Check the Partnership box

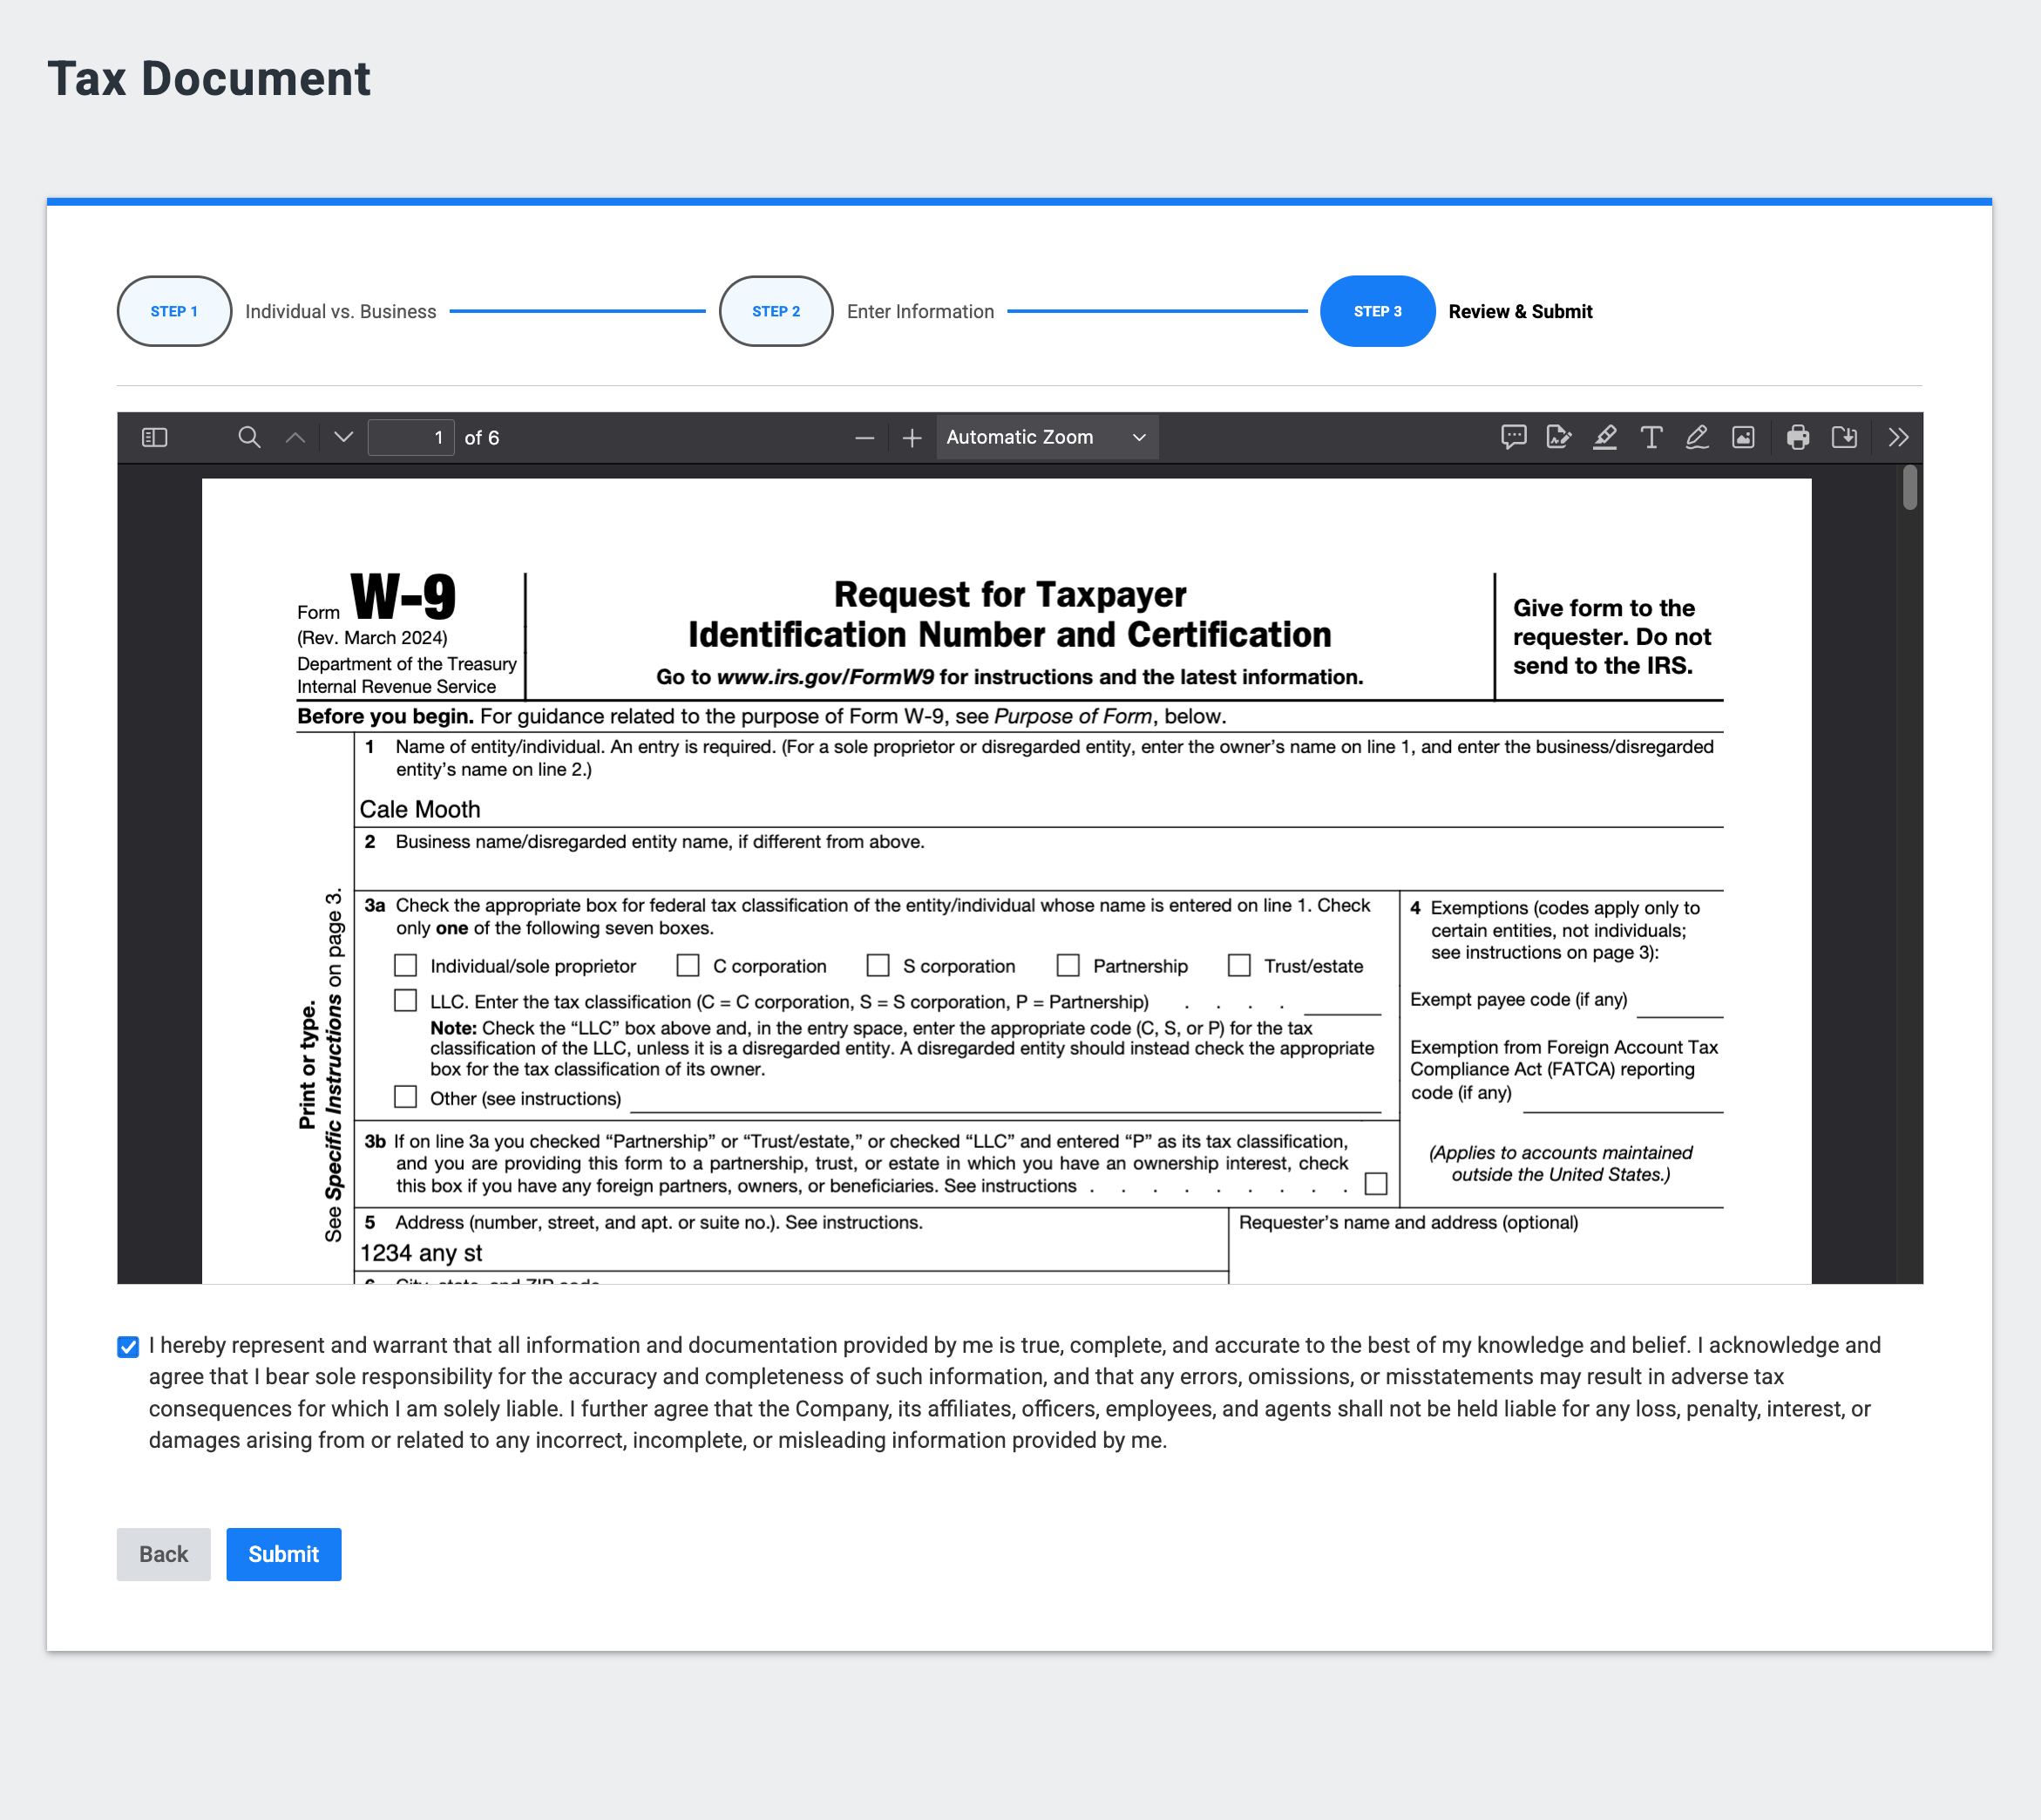[x=1068, y=965]
